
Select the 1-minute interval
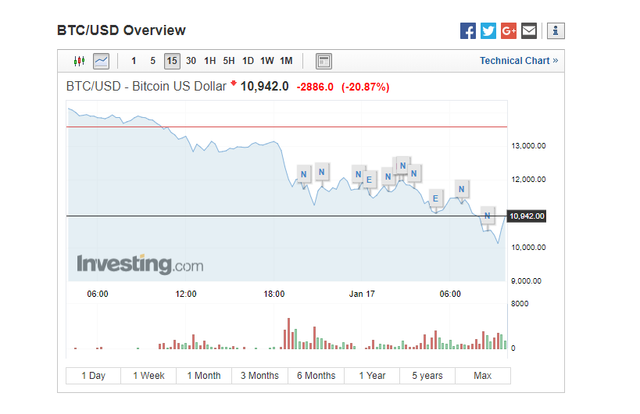[x=133, y=61]
